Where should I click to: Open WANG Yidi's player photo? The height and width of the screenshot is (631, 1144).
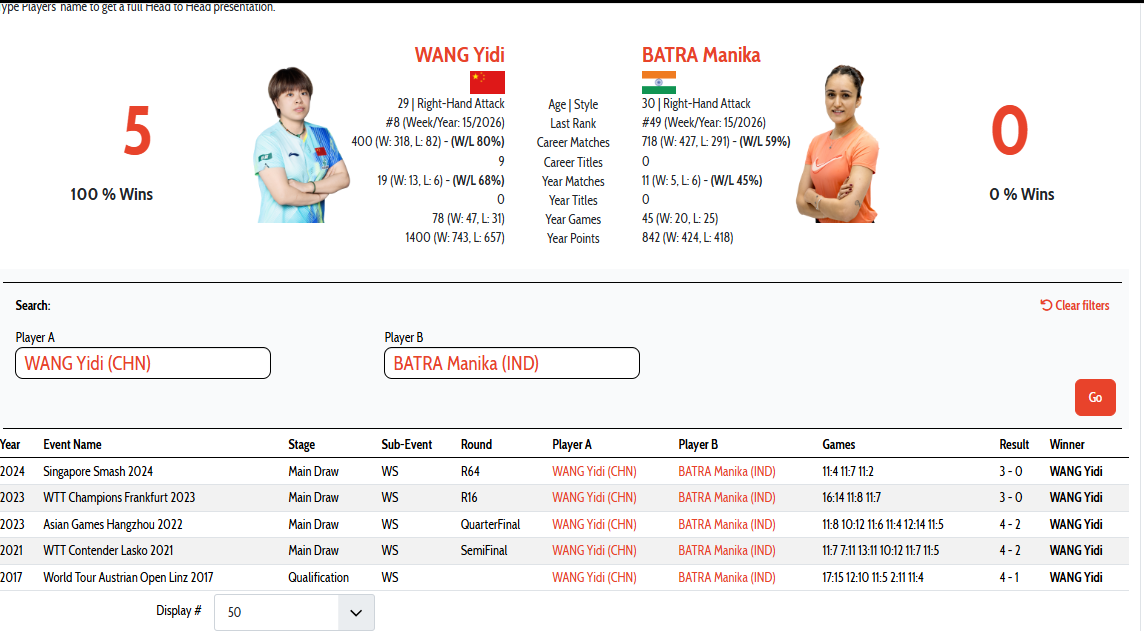point(301,144)
